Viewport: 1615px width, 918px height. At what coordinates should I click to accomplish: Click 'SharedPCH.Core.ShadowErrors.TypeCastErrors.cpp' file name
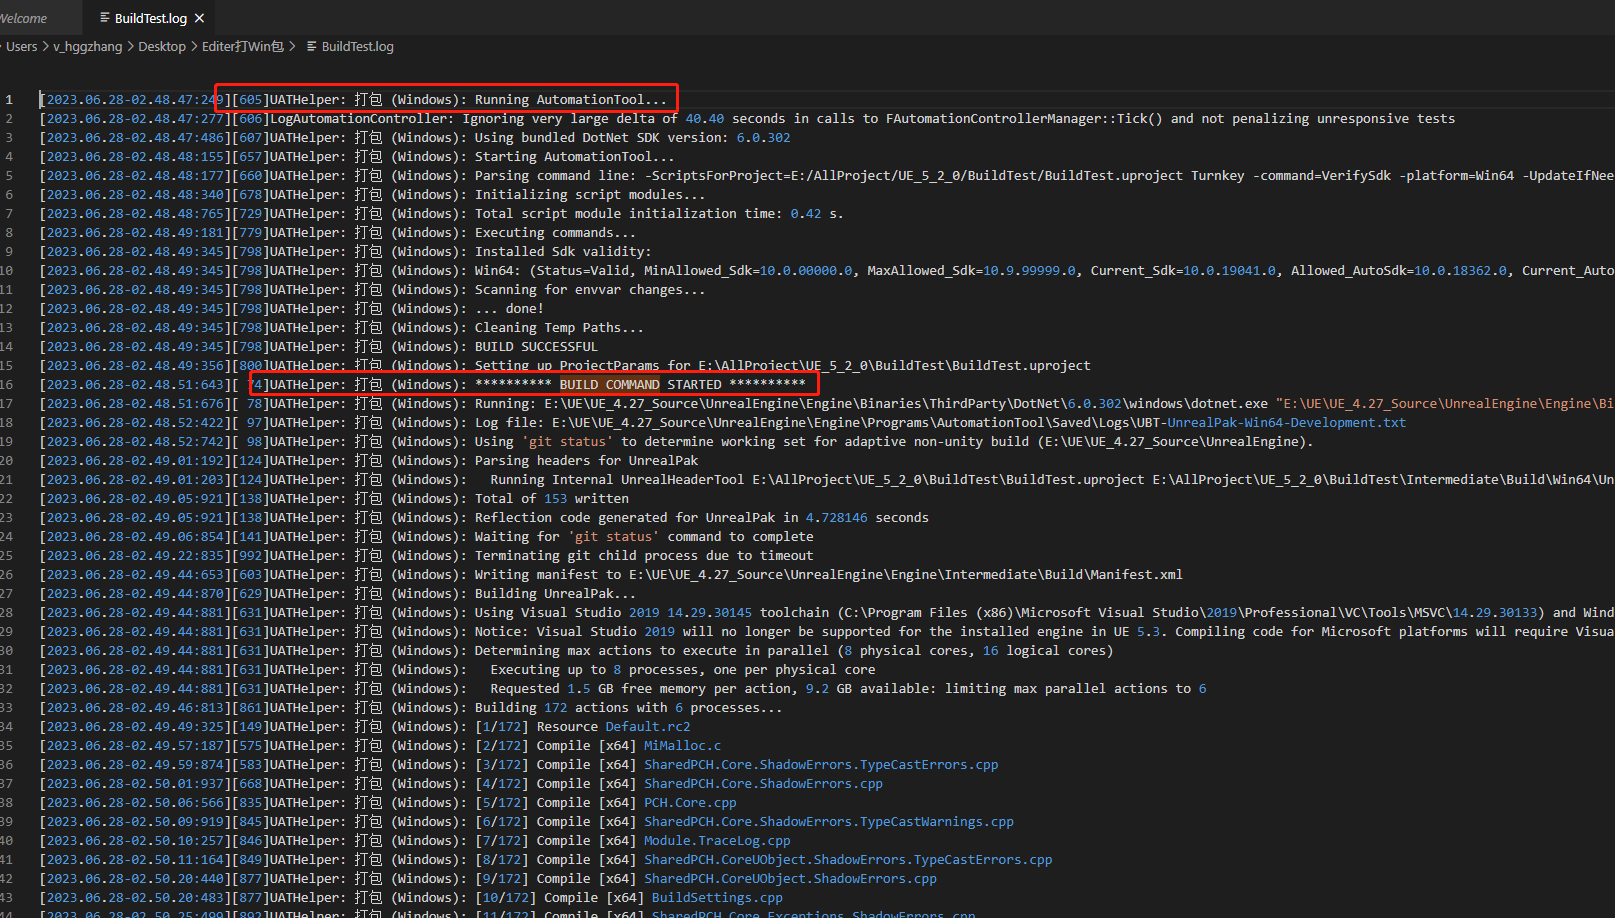(821, 765)
